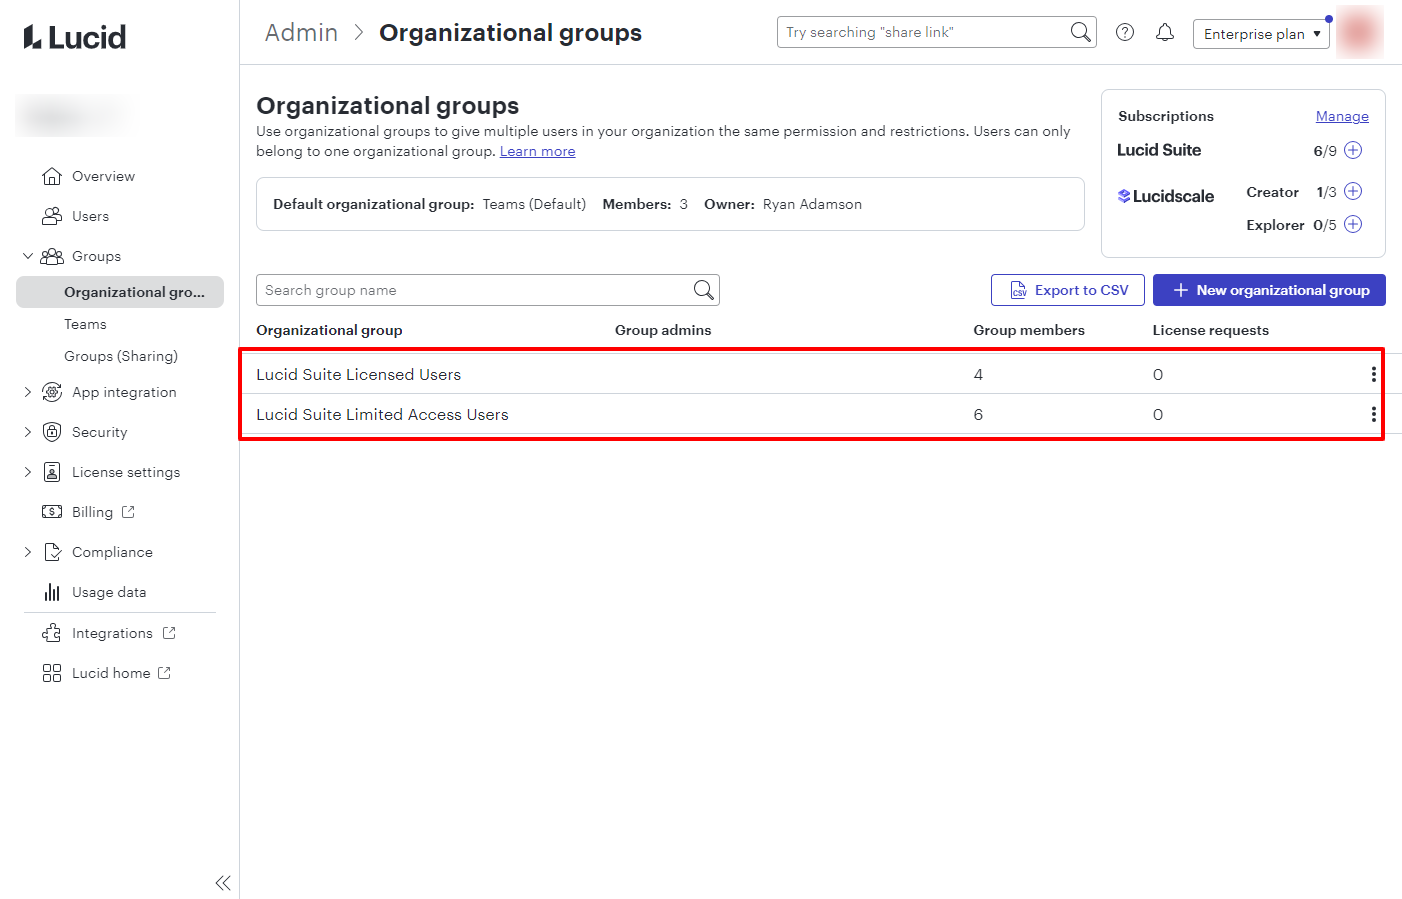This screenshot has height=899, width=1402.
Task: Click the notification bell
Action: click(x=1165, y=31)
